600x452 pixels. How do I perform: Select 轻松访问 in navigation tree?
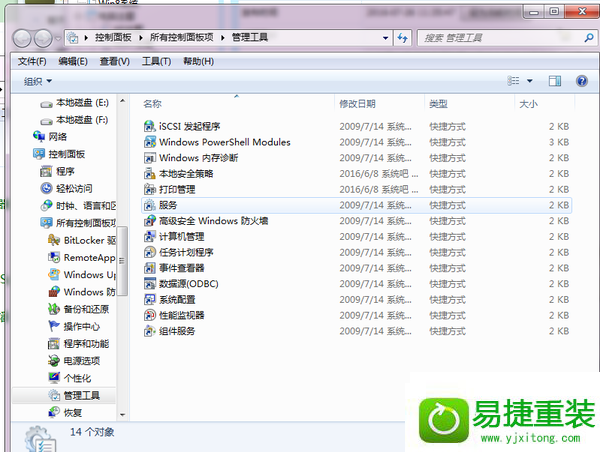[x=74, y=188]
